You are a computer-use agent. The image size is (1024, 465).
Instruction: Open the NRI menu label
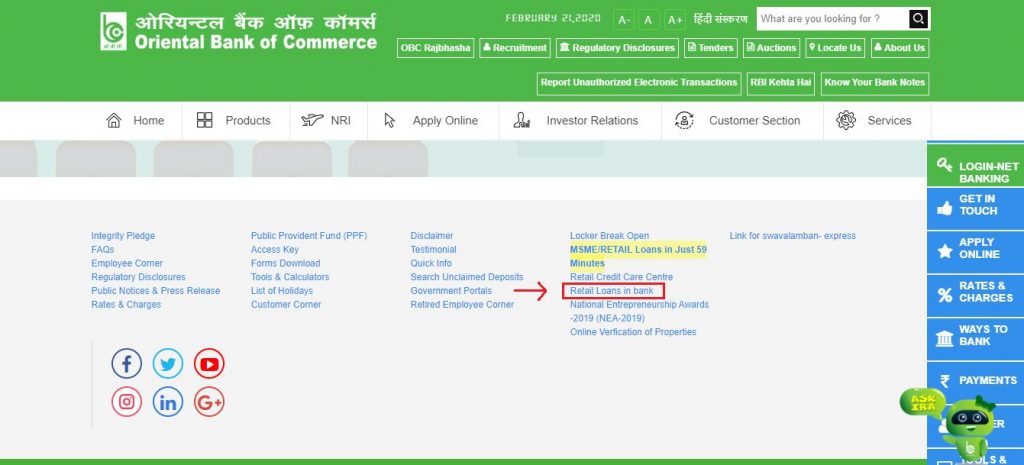click(340, 121)
